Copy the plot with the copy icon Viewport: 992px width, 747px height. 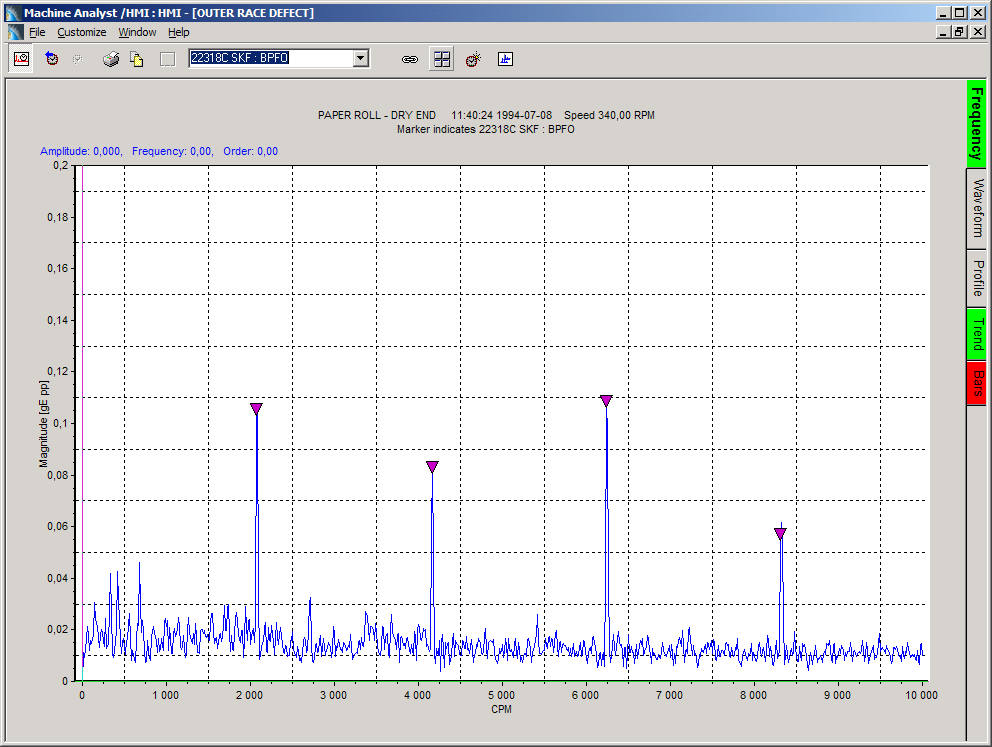[x=137, y=59]
